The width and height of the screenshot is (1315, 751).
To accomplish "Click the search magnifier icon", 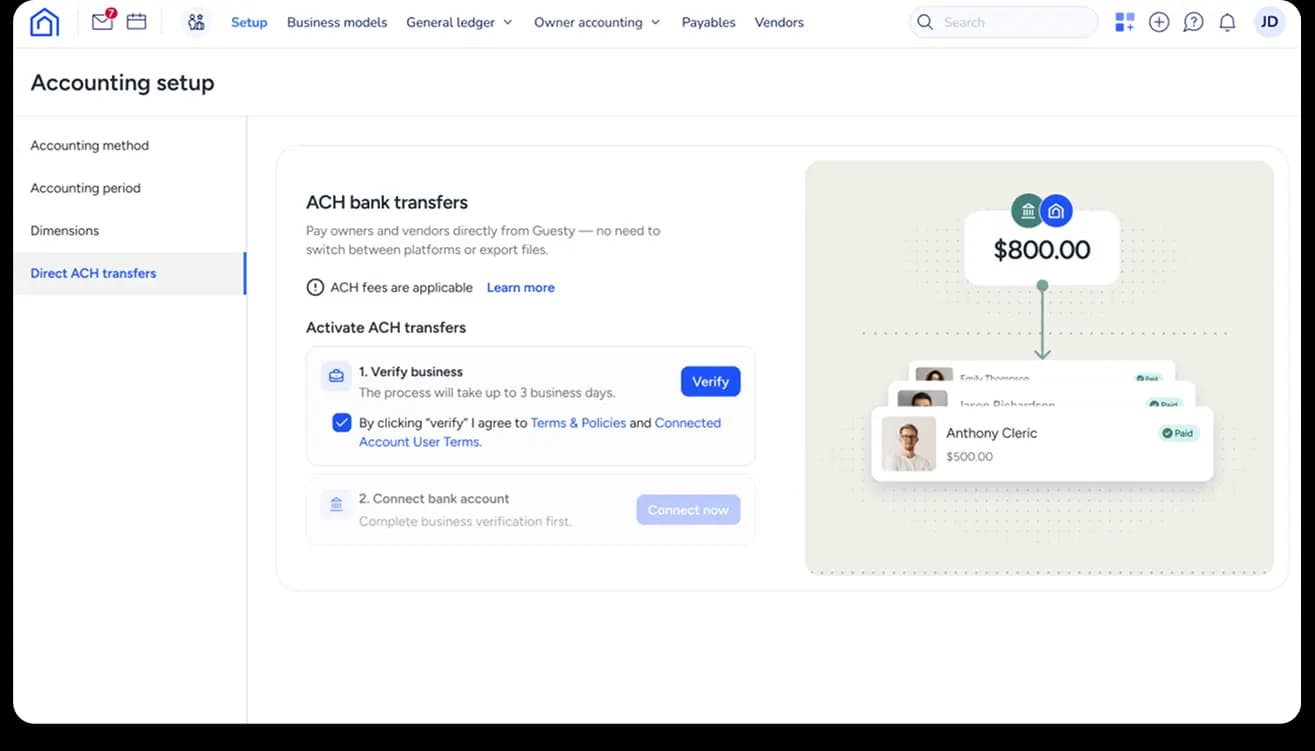I will point(925,22).
